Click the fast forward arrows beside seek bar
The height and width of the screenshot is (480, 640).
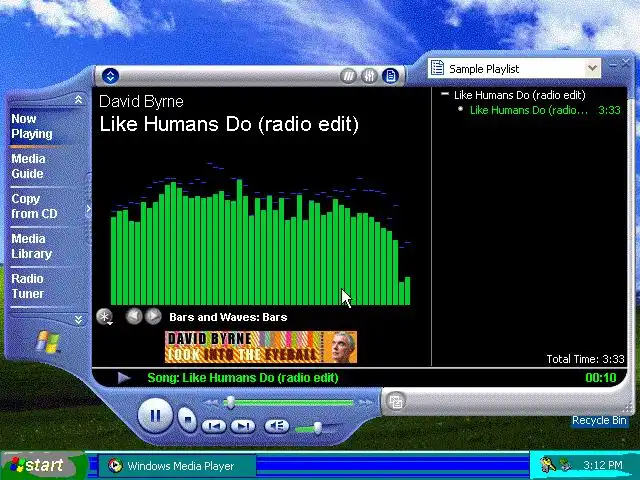click(x=364, y=402)
